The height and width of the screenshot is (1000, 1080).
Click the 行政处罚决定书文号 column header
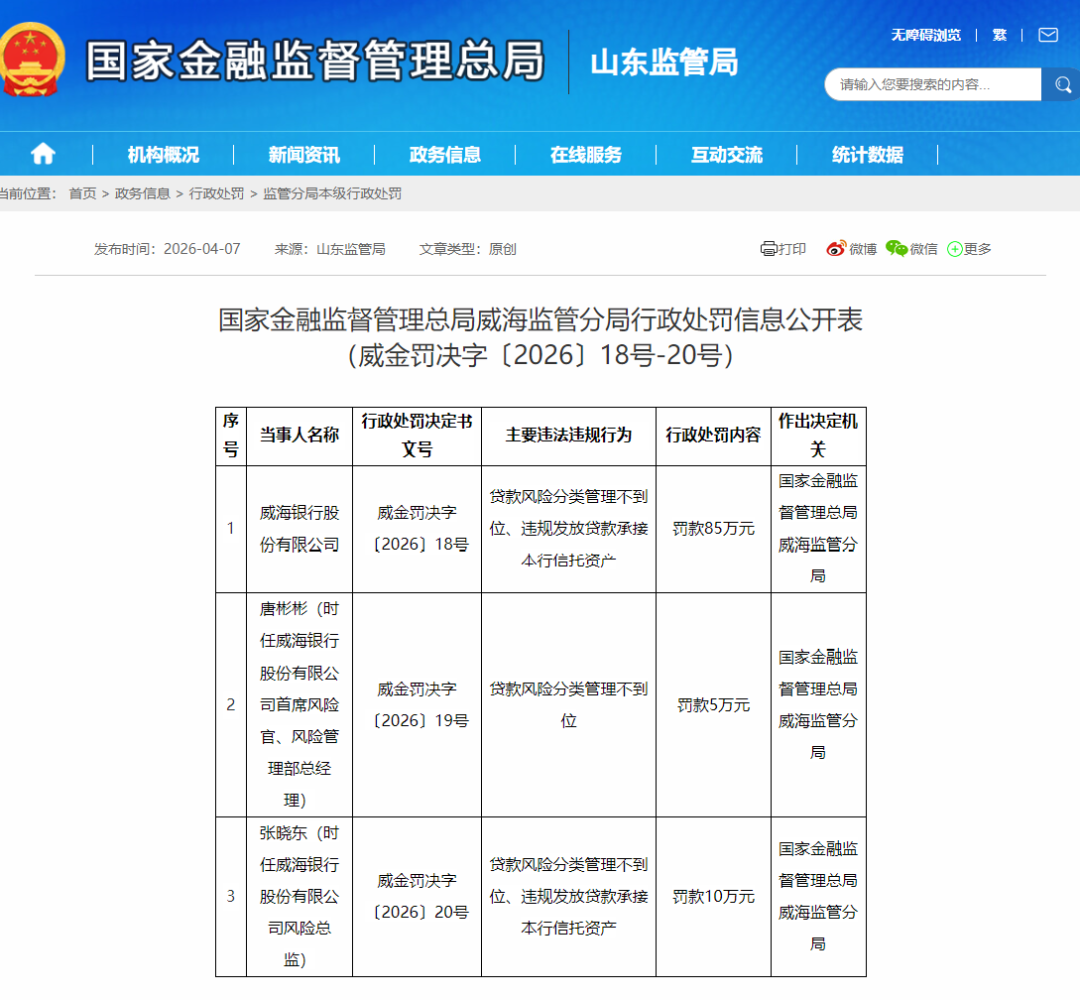coord(417,435)
